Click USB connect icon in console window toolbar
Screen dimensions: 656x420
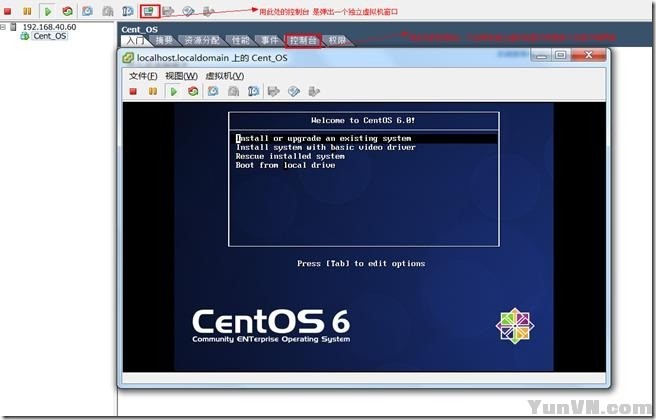coord(314,91)
